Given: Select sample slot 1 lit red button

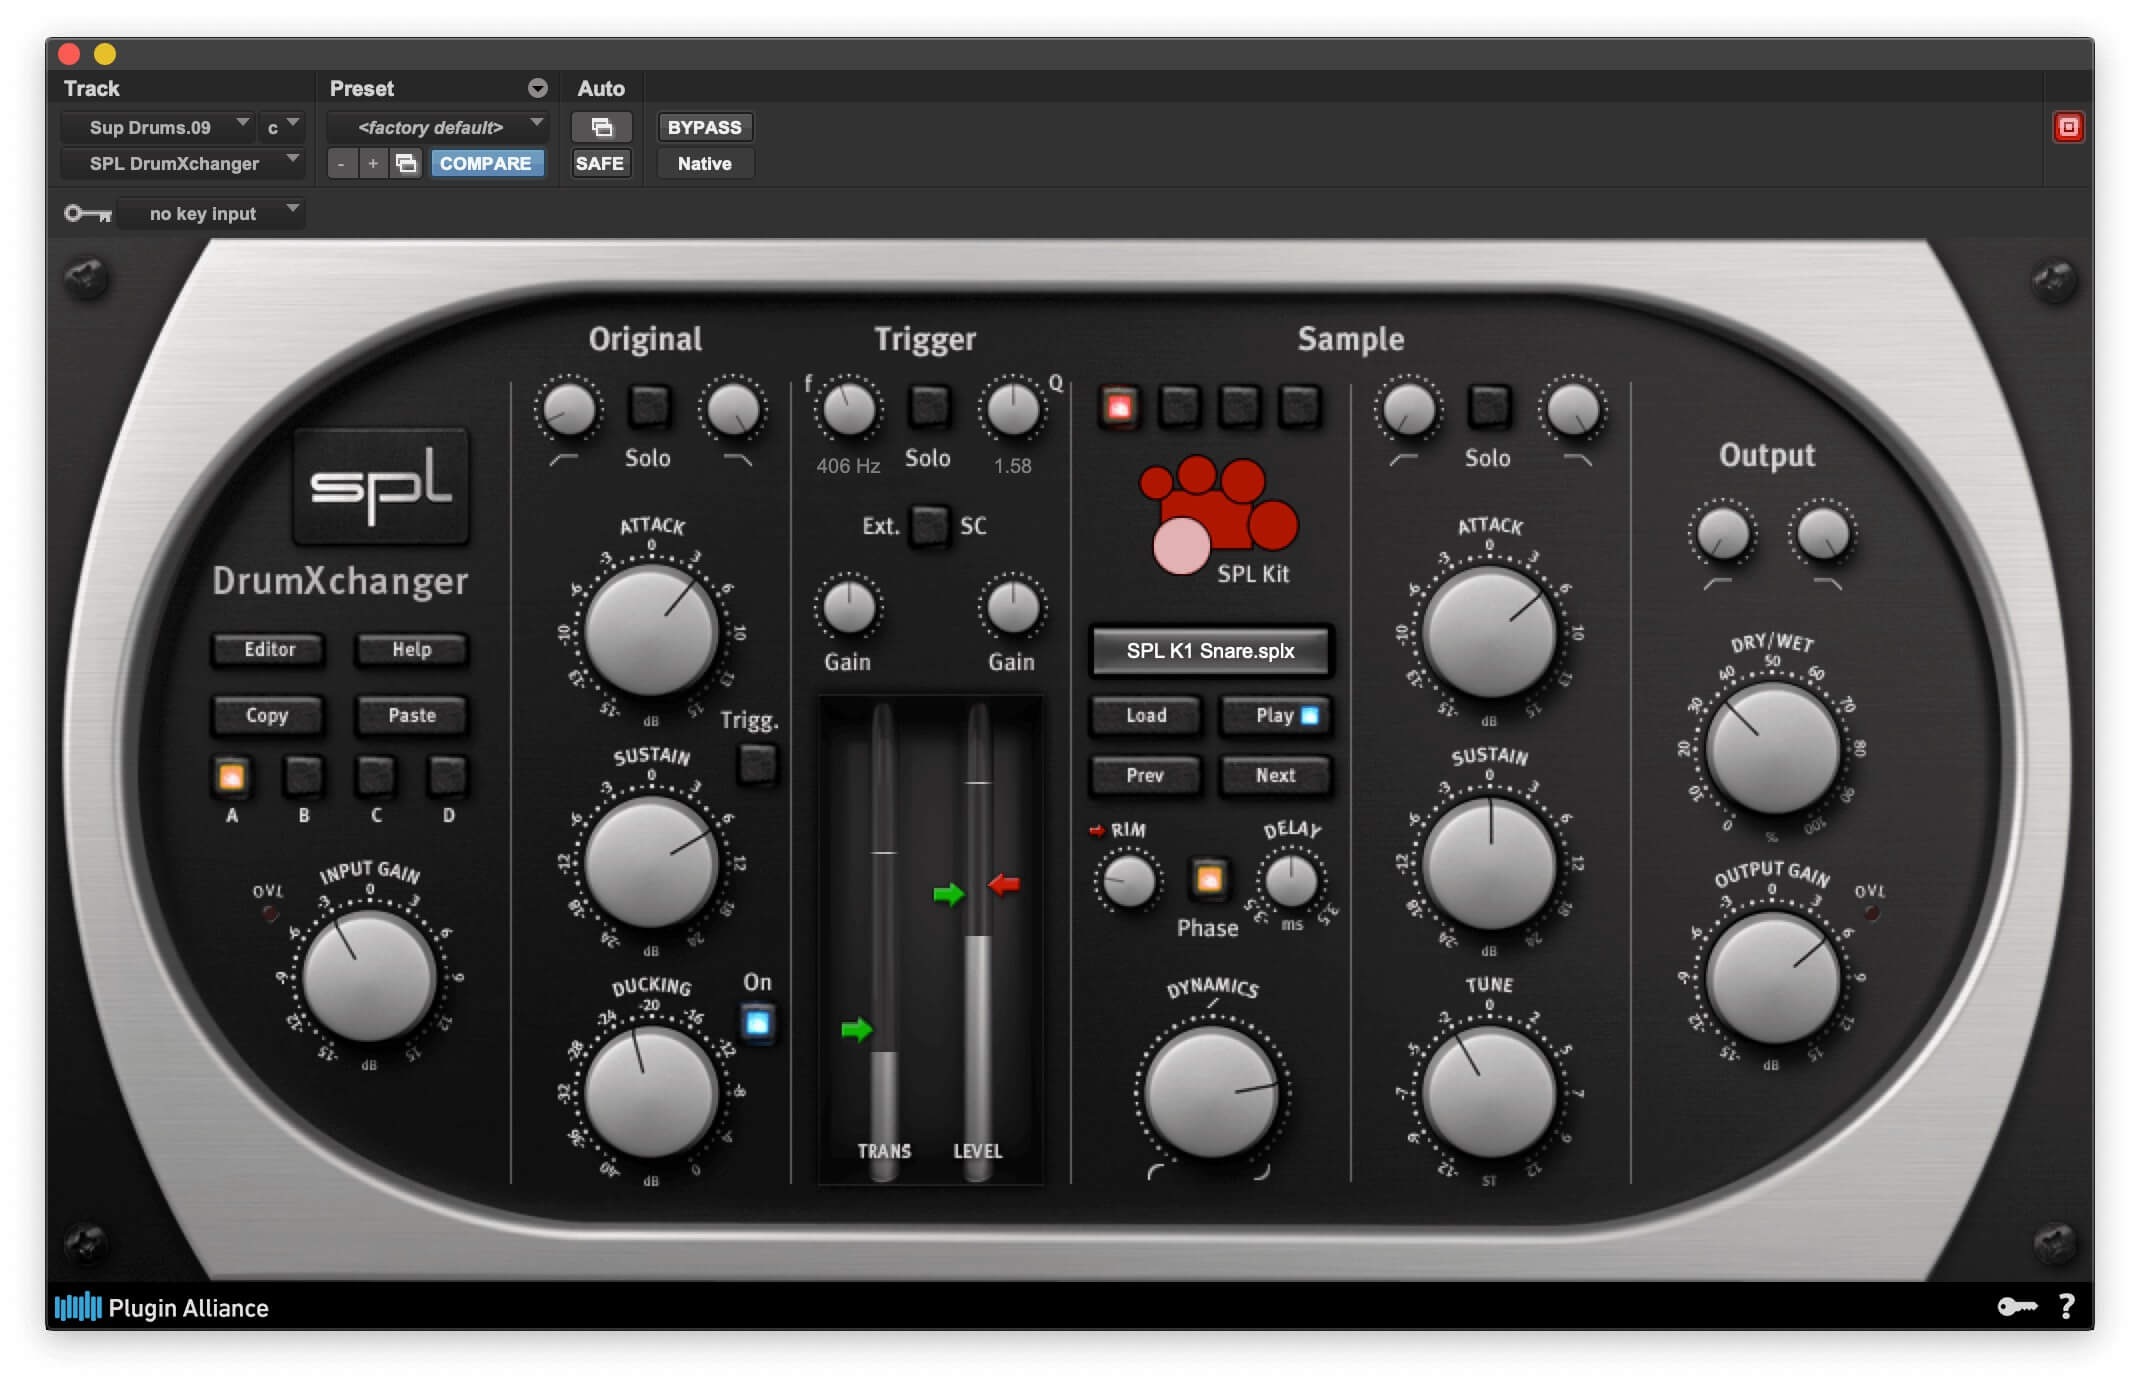Looking at the screenshot, I should click(x=1119, y=407).
